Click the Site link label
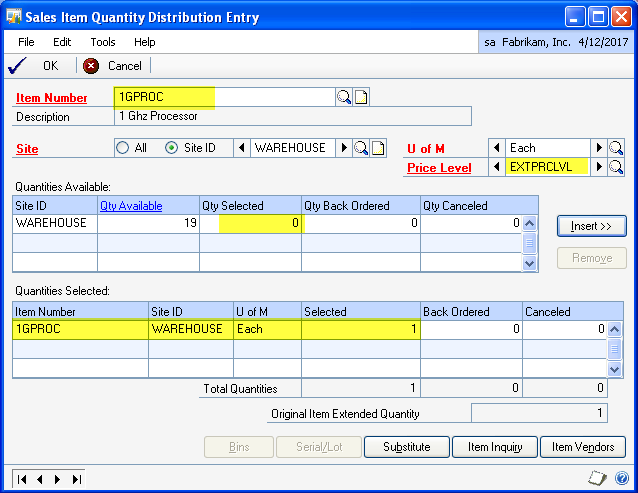The height and width of the screenshot is (493, 638). 27,149
